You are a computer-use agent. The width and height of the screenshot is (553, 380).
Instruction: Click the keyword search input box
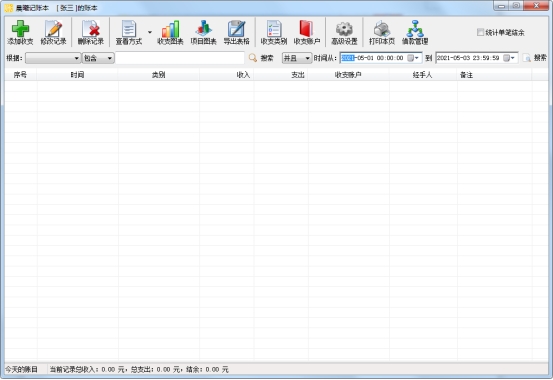click(180, 58)
